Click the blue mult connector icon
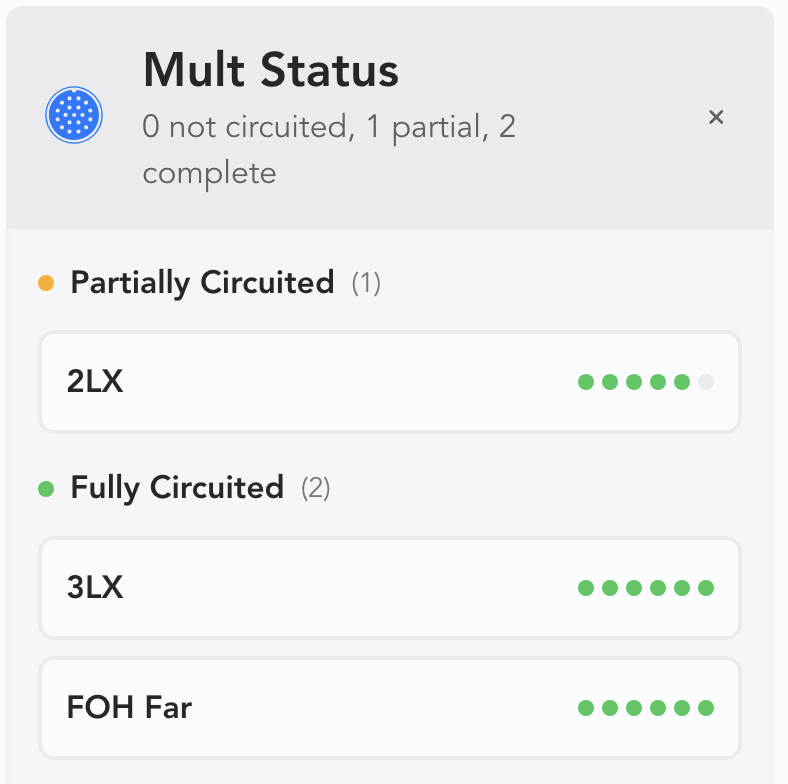The image size is (788, 784). coord(75,116)
